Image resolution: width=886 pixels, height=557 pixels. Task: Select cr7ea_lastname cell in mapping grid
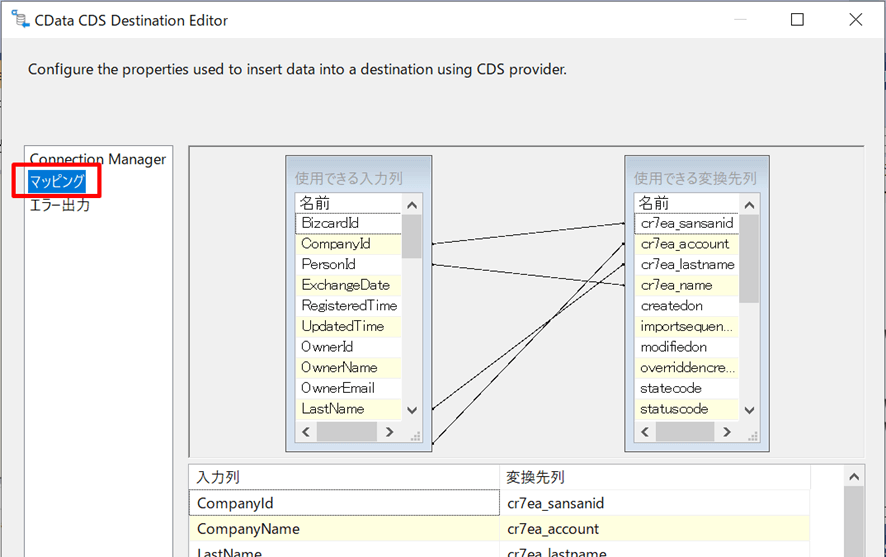[x=655, y=550]
